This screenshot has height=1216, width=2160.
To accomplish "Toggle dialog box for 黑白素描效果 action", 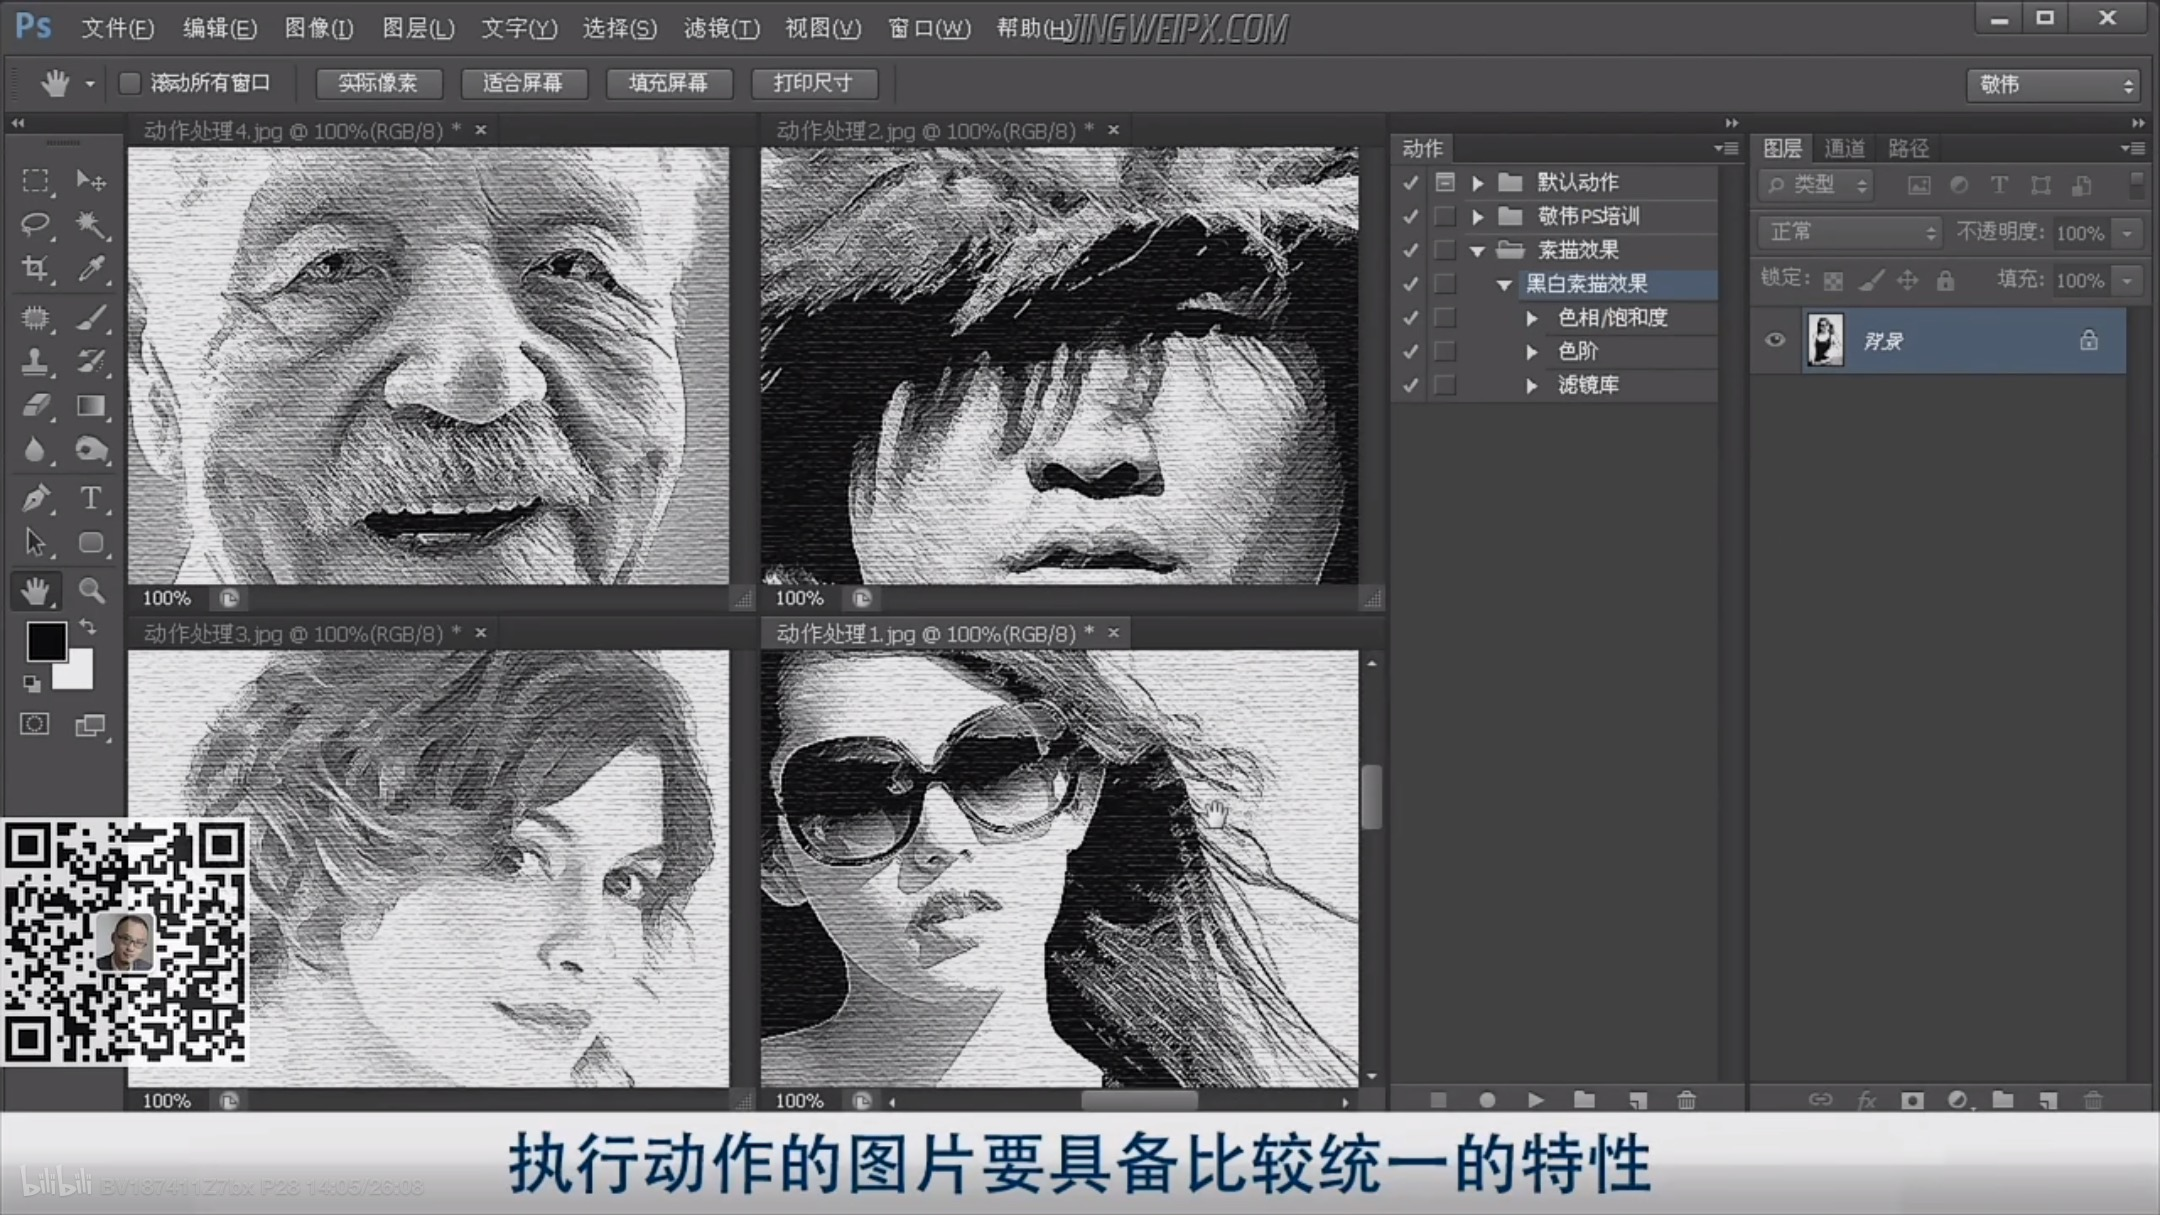I will click(1445, 284).
